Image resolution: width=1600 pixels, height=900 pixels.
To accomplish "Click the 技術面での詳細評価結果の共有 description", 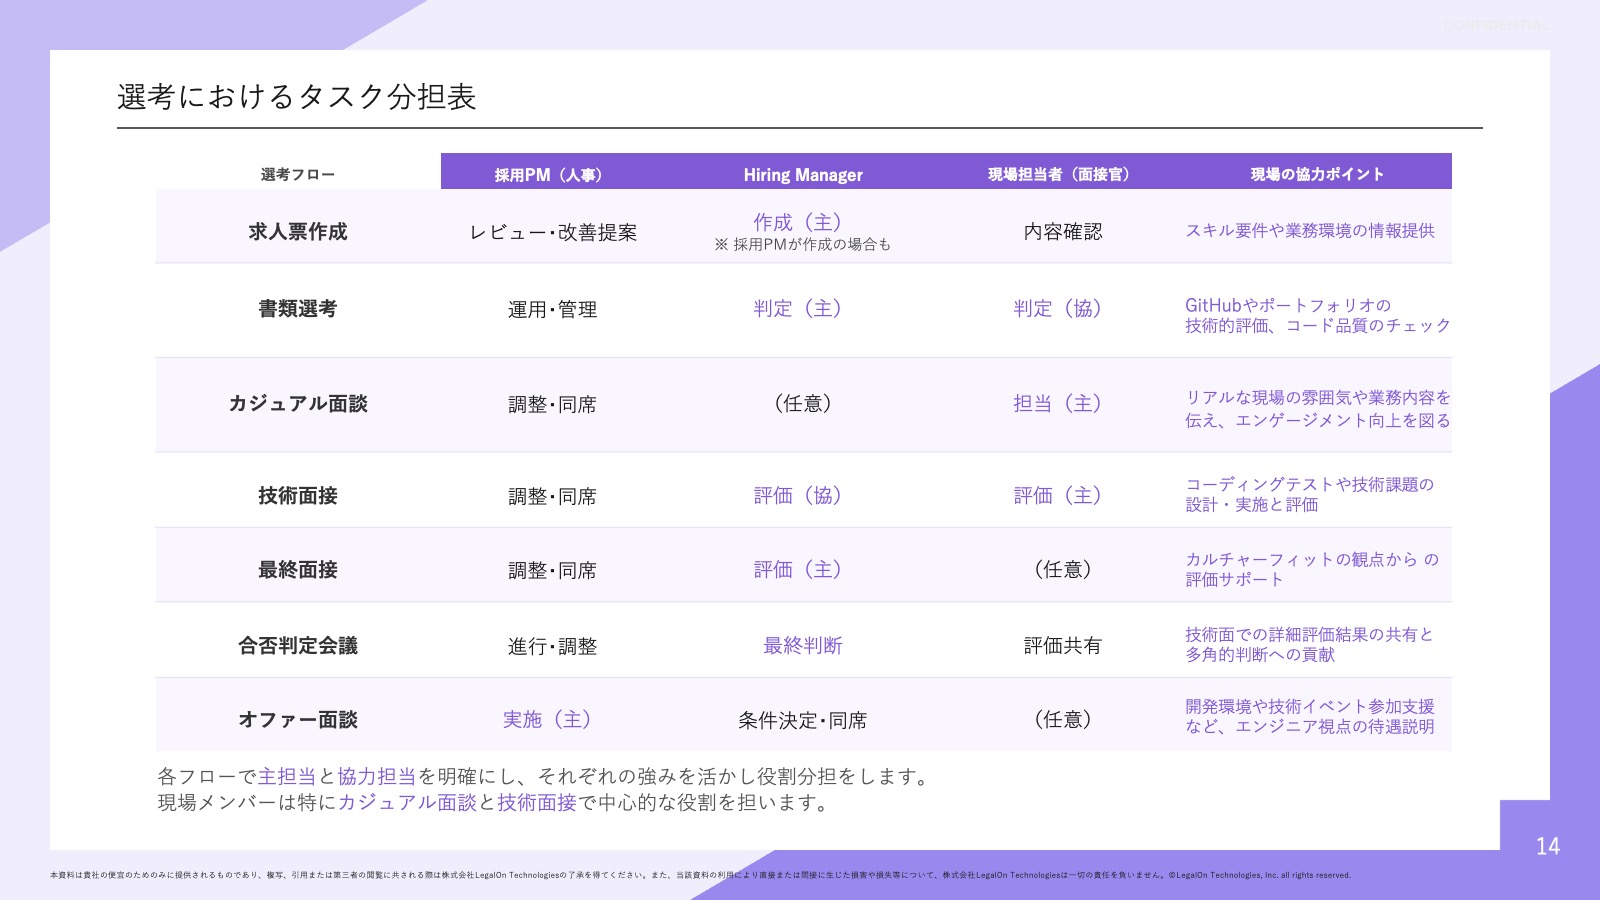I will [x=1310, y=645].
